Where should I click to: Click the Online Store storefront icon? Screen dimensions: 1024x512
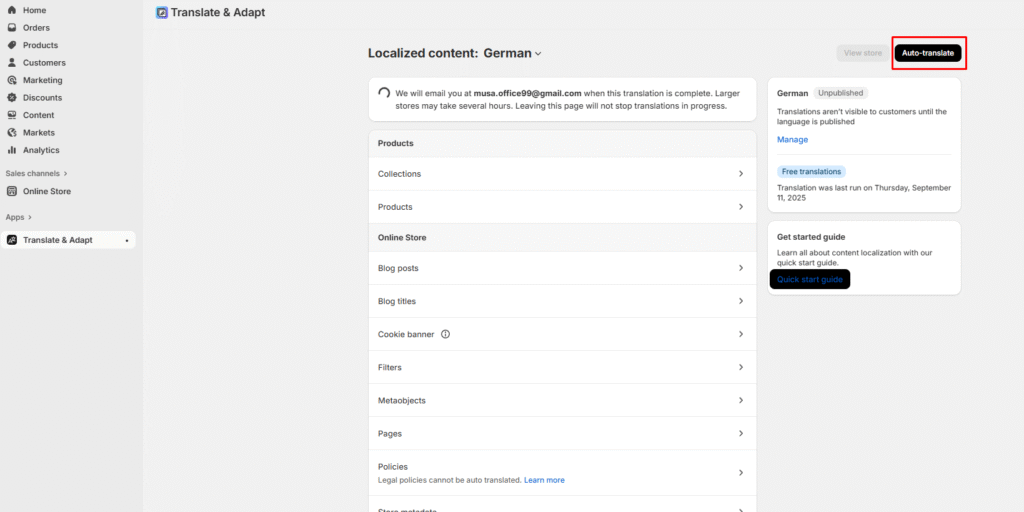pyautogui.click(x=12, y=191)
